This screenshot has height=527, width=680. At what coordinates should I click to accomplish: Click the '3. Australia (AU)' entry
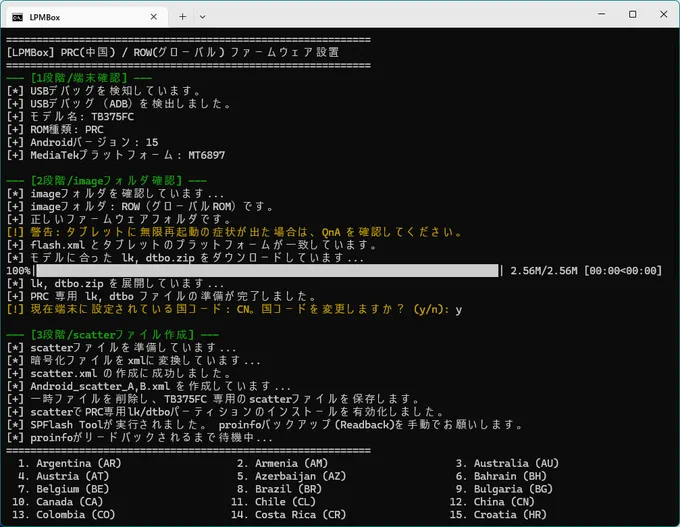tap(507, 463)
